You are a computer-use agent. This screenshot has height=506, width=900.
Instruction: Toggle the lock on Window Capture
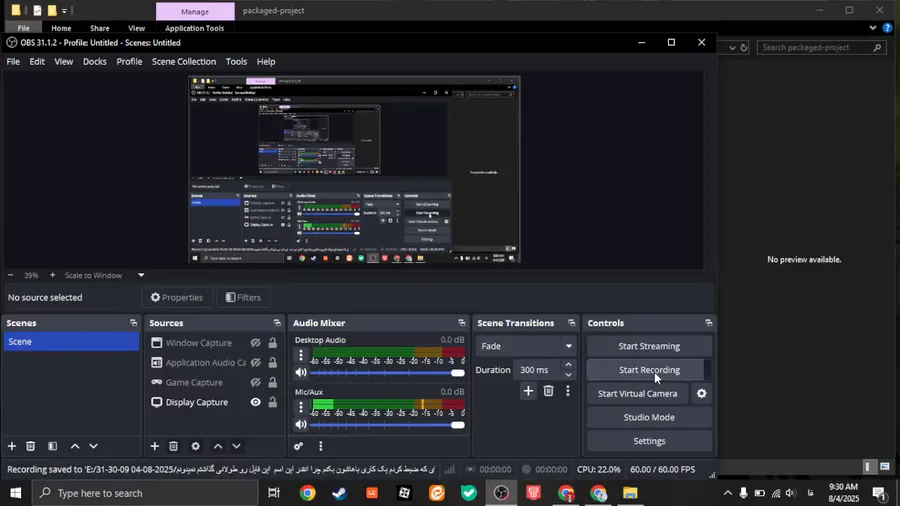click(273, 343)
